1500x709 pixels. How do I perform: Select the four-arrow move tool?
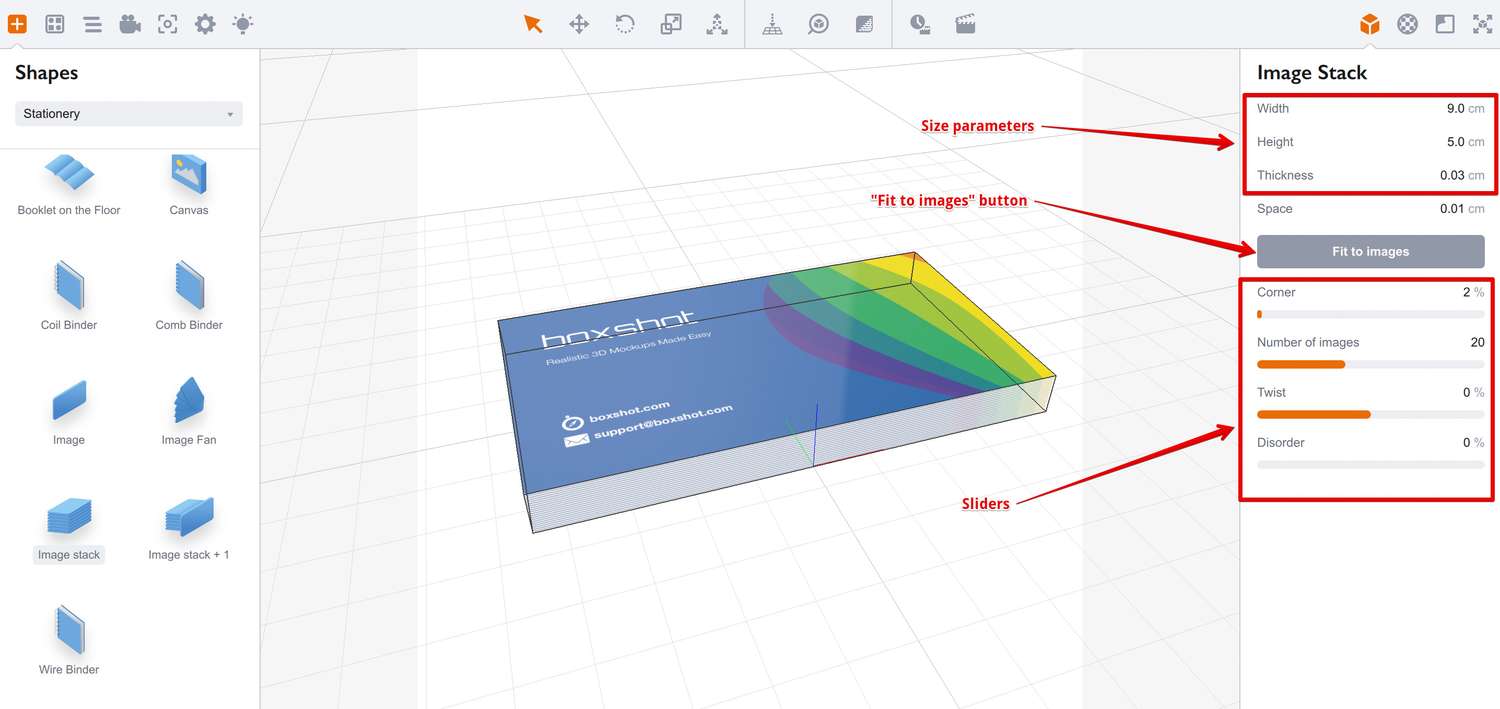coord(579,24)
